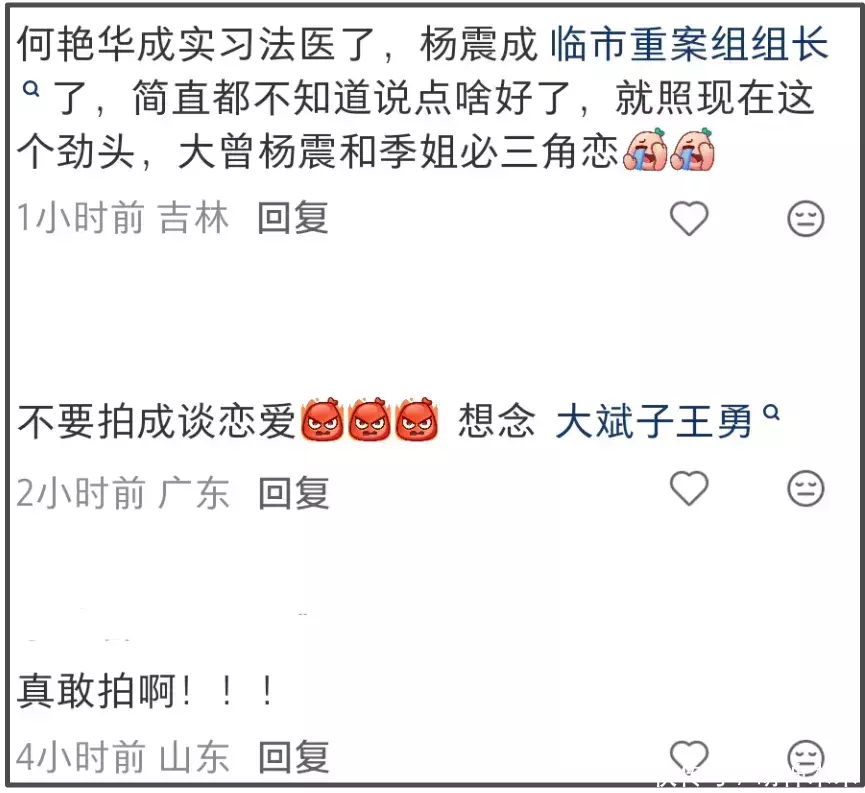865x793 pixels.
Task: Dislike the 2小时前 广东 comment
Action: tap(805, 488)
